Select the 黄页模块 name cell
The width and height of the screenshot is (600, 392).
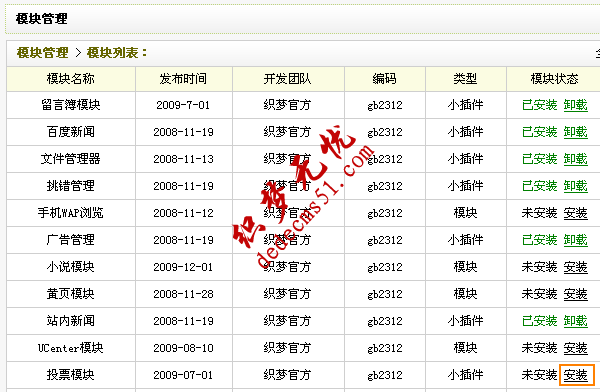[x=71, y=294]
